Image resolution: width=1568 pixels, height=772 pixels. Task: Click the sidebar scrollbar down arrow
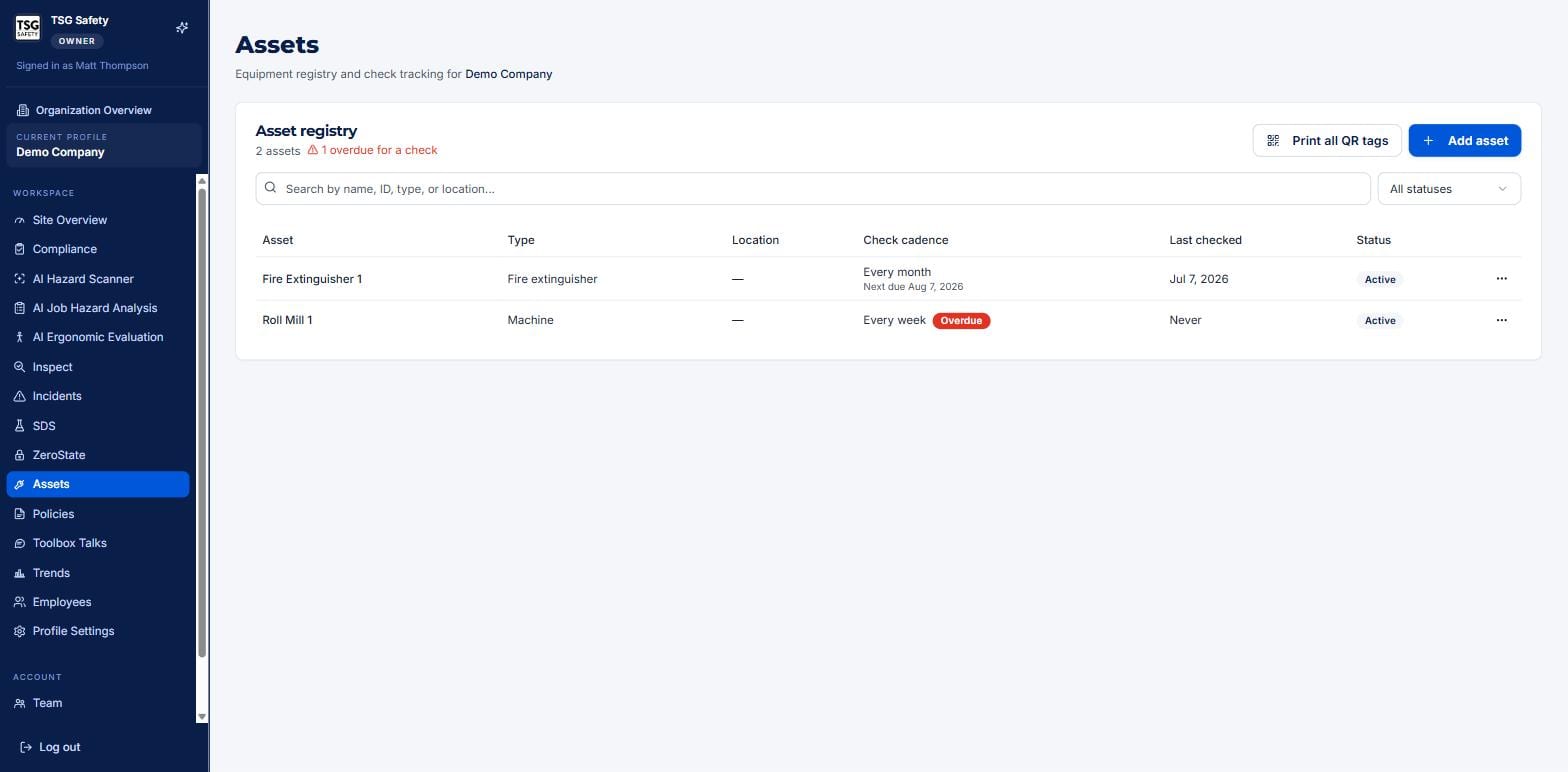pyautogui.click(x=202, y=717)
